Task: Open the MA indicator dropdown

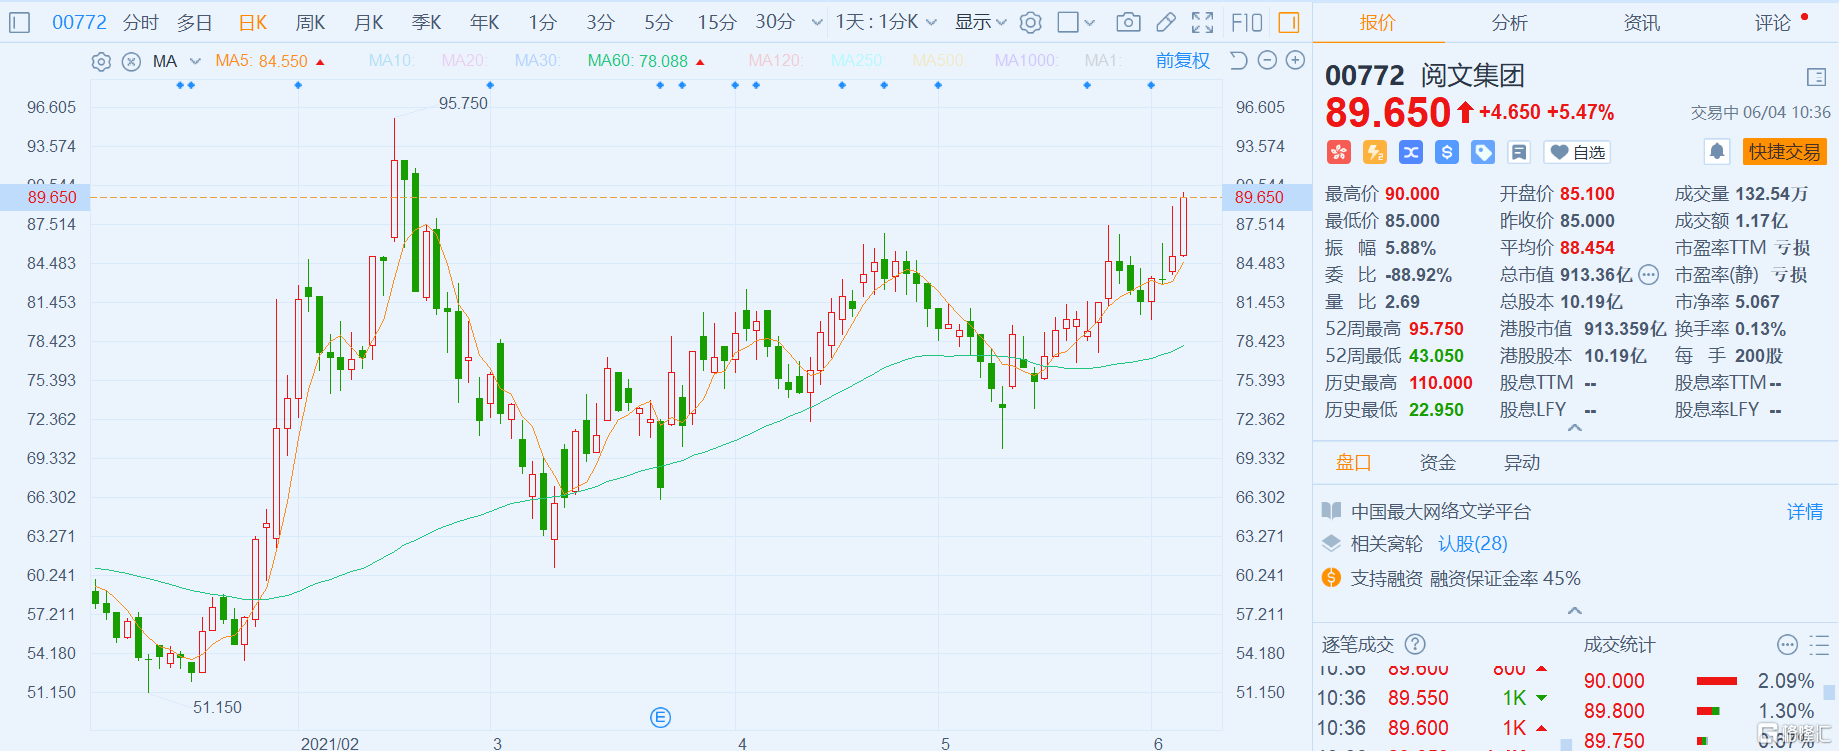Action: pyautogui.click(x=195, y=62)
